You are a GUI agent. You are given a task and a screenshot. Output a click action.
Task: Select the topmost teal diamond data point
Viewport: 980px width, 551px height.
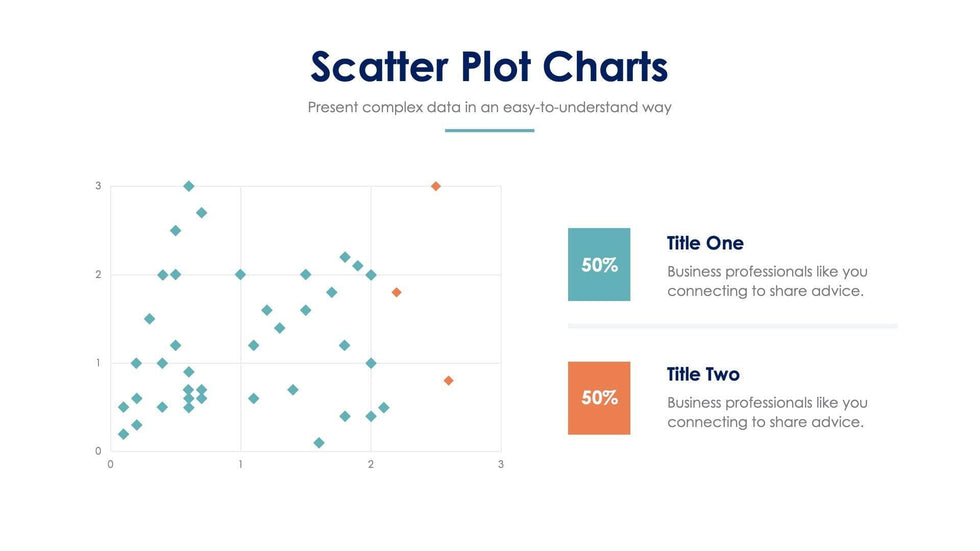[189, 186]
